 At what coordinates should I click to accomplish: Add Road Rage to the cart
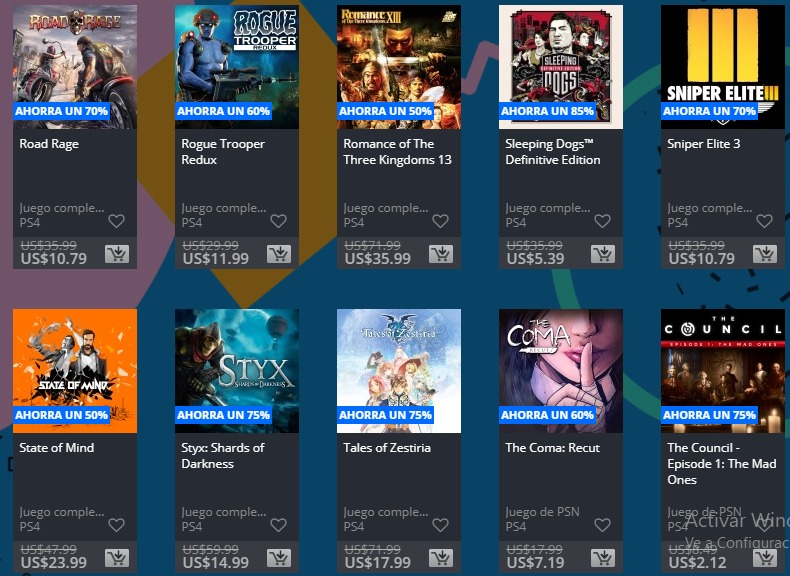(x=117, y=254)
